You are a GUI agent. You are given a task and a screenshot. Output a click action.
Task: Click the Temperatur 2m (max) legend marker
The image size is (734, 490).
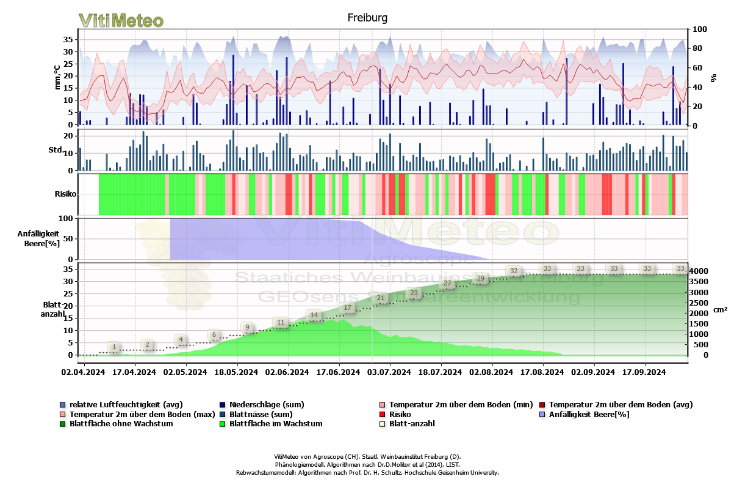[x=62, y=413]
